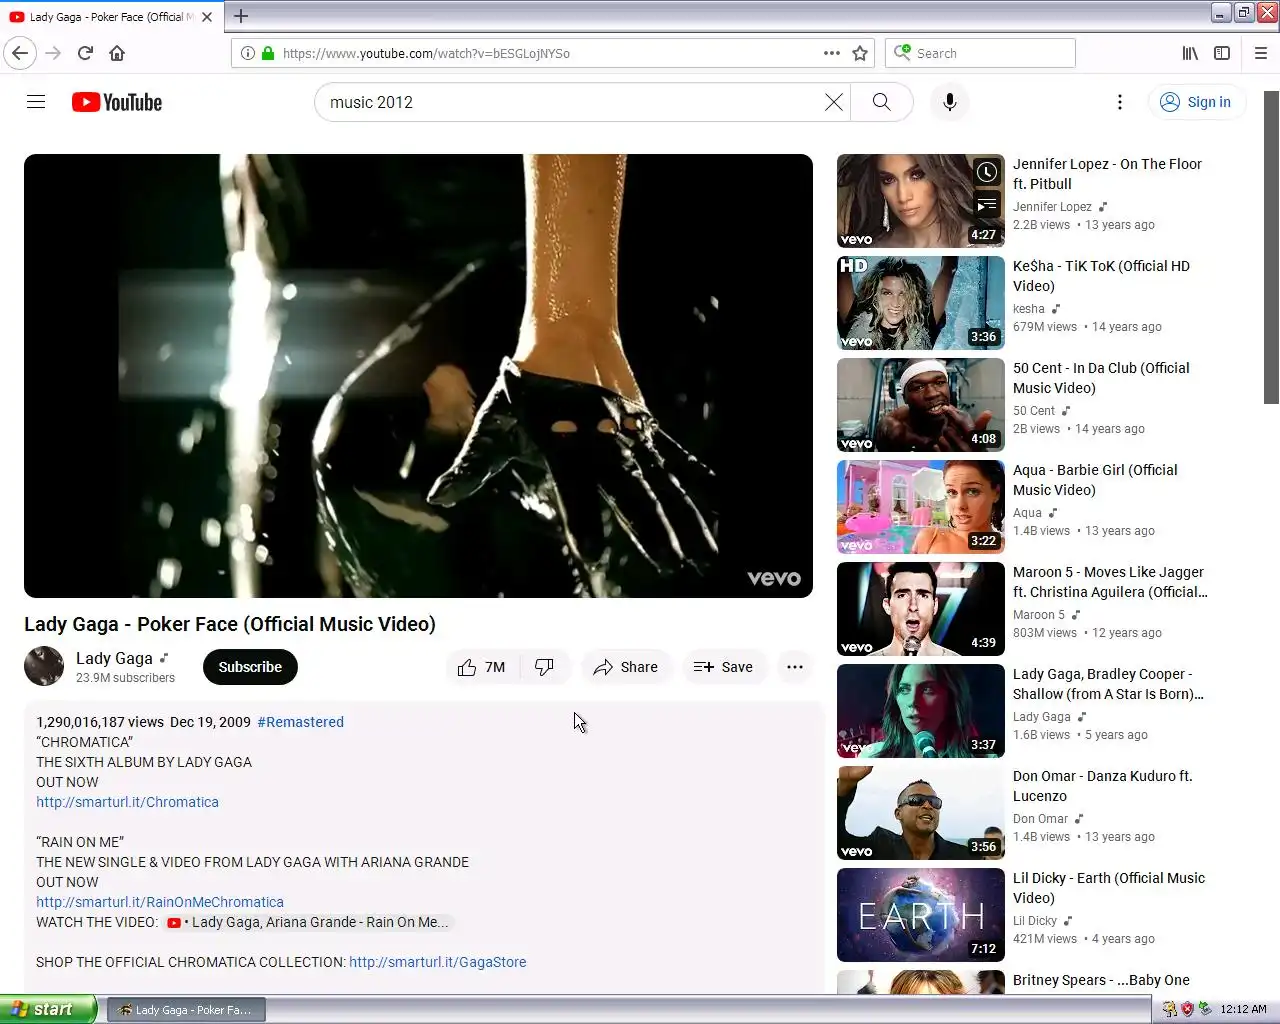Add Jennifer Lopez video to queue
1280x1024 pixels.
pos(987,205)
